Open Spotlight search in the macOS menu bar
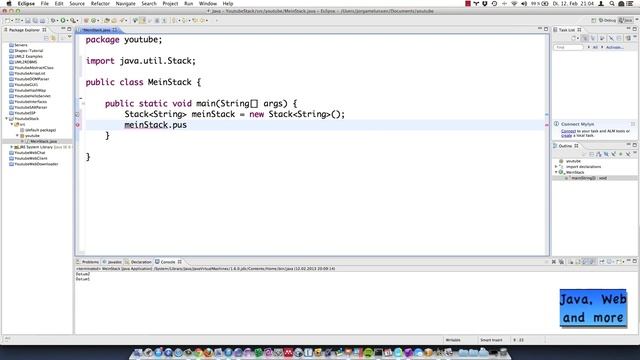640x360 pixels. (612, 3)
